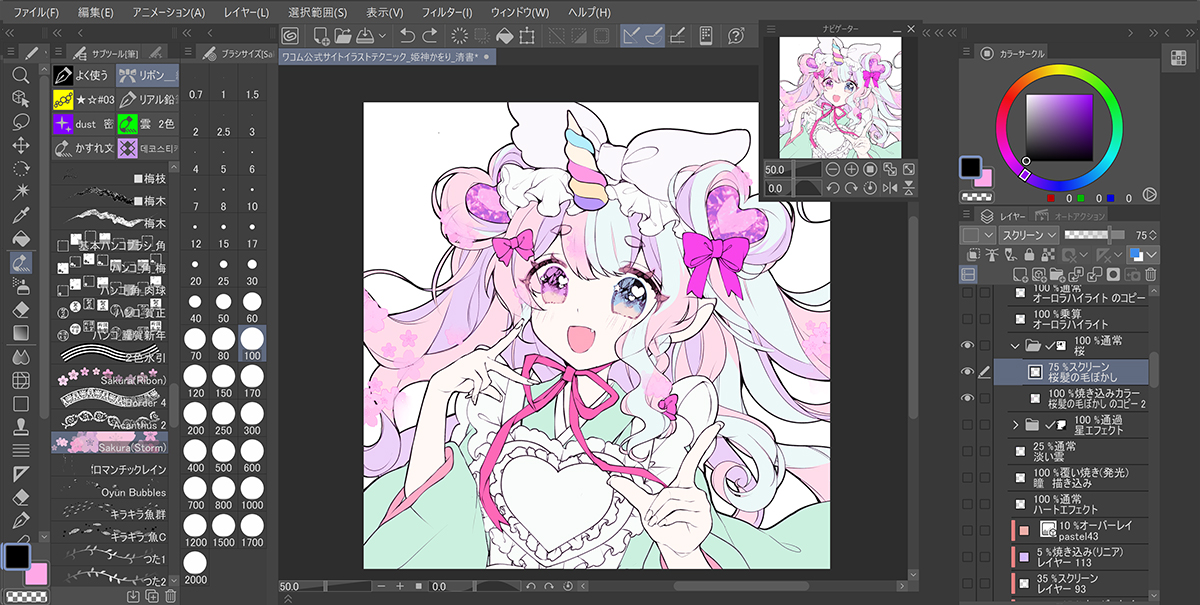
Task: Hide the 桜髪の毛ぼかし layer
Action: point(967,372)
